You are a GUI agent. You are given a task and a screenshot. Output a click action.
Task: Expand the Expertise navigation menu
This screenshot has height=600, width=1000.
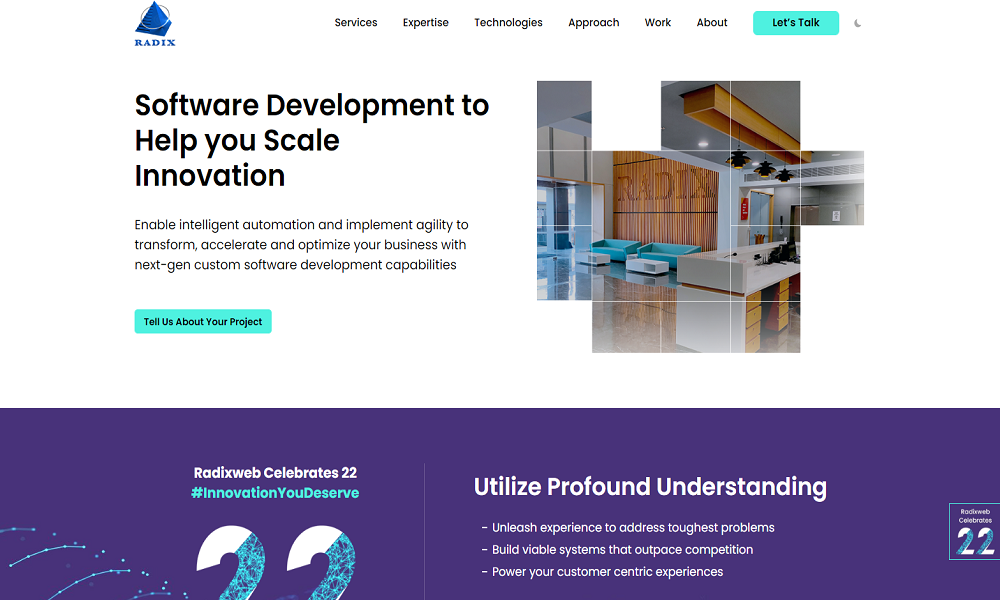tap(426, 23)
